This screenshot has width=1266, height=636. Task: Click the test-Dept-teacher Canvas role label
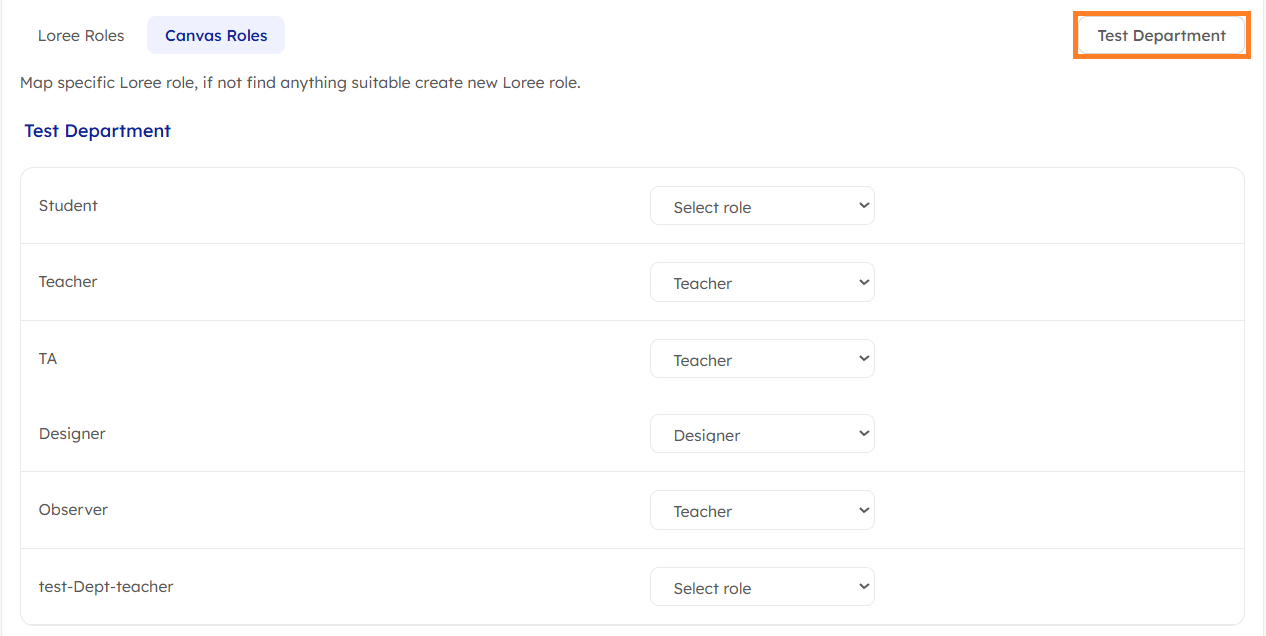(x=106, y=587)
